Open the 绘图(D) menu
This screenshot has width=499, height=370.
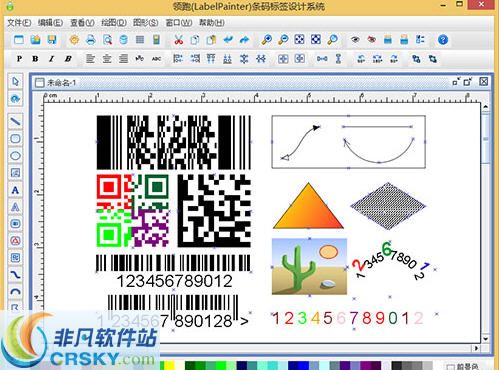tap(114, 23)
